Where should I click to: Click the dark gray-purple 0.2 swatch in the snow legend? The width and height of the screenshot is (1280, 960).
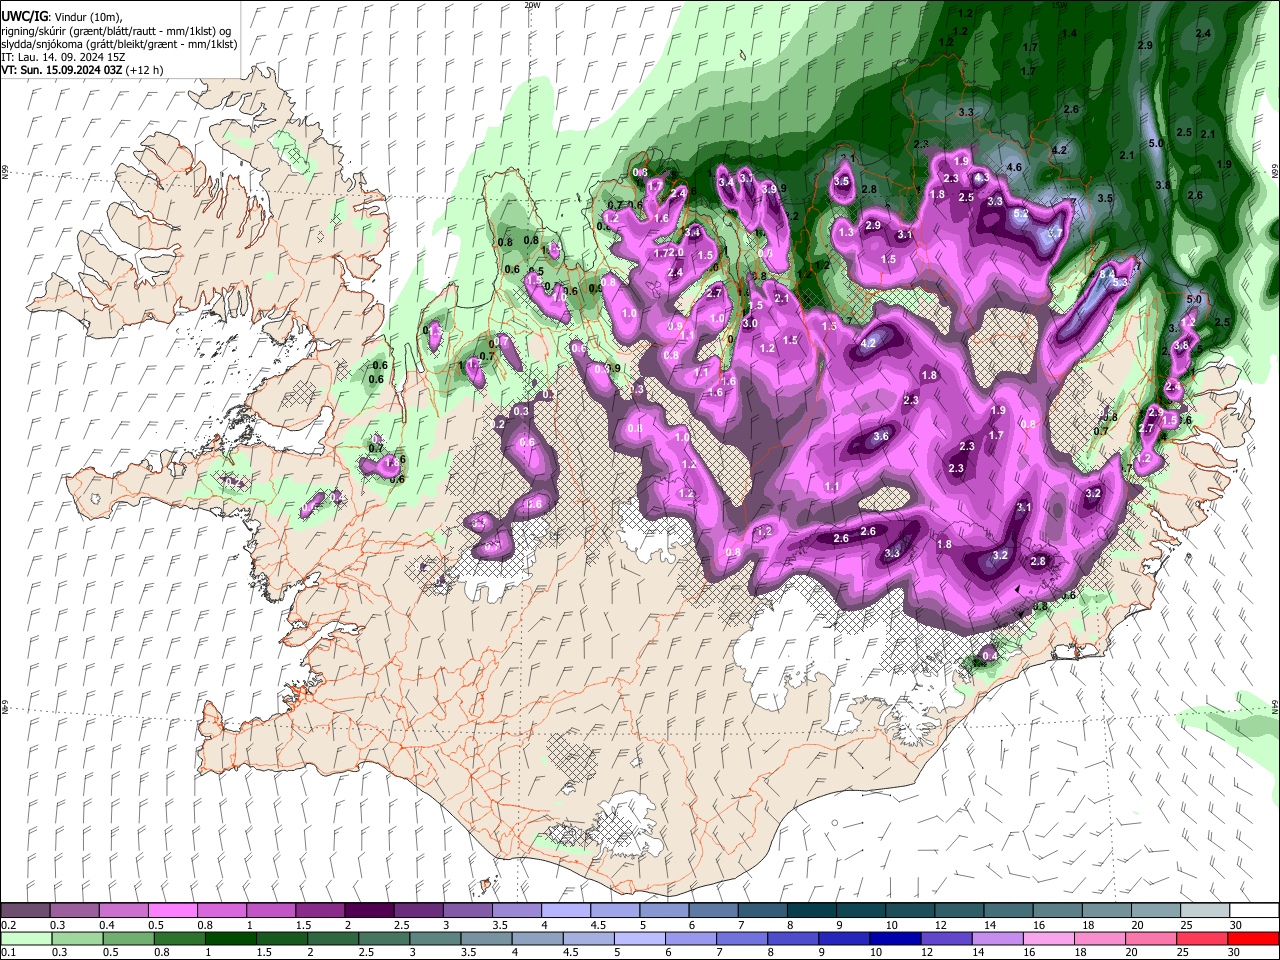click(x=26, y=910)
